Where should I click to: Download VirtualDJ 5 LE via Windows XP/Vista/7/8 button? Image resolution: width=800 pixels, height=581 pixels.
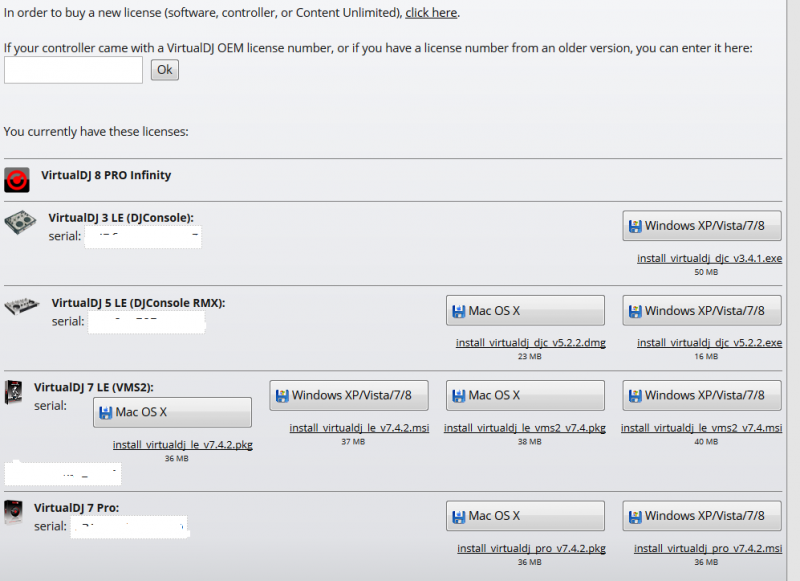pyautogui.click(x=702, y=310)
